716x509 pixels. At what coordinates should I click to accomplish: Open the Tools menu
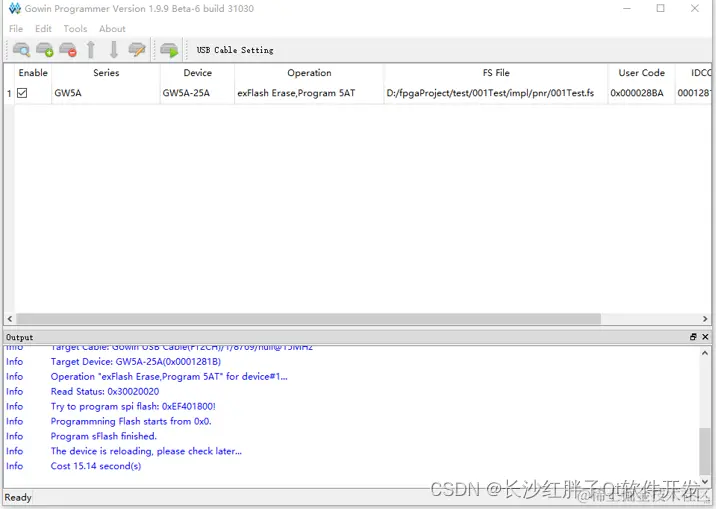pos(75,28)
